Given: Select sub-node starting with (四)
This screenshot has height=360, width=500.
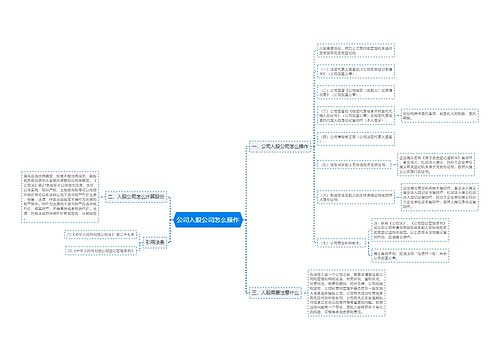Looking at the screenshot, I should [x=356, y=139].
